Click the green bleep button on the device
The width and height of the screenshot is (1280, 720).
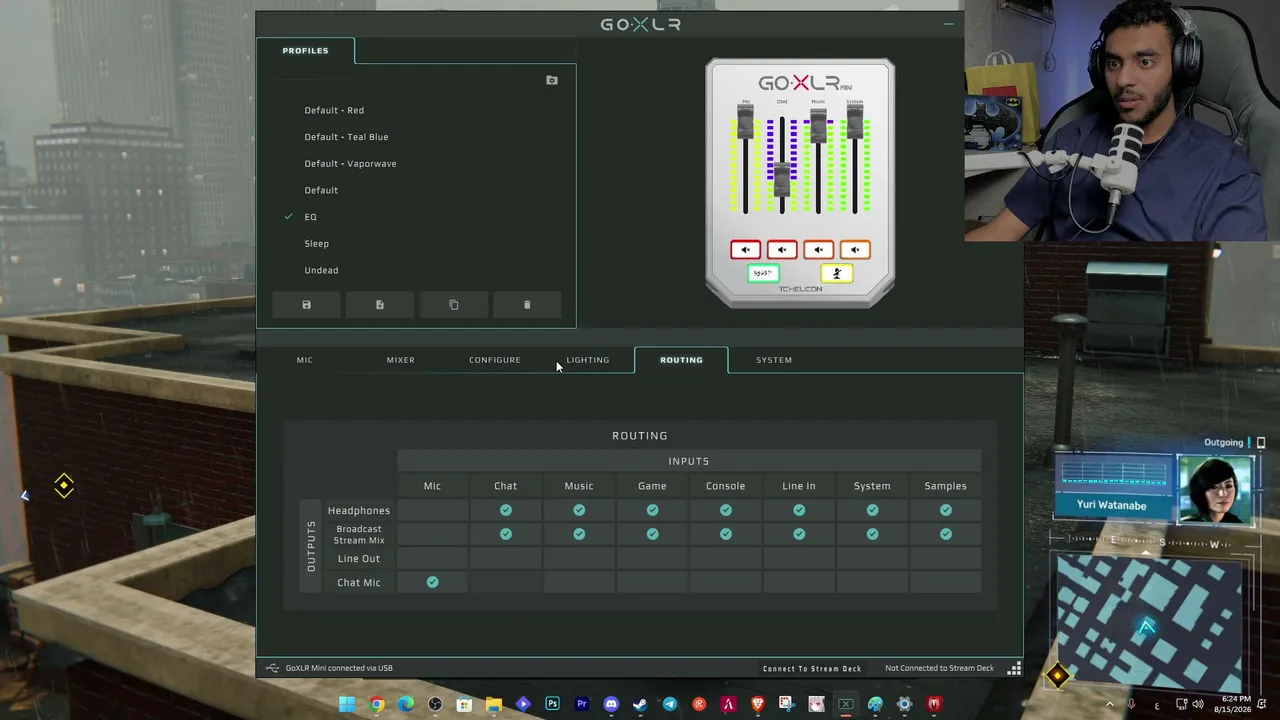[x=763, y=273]
